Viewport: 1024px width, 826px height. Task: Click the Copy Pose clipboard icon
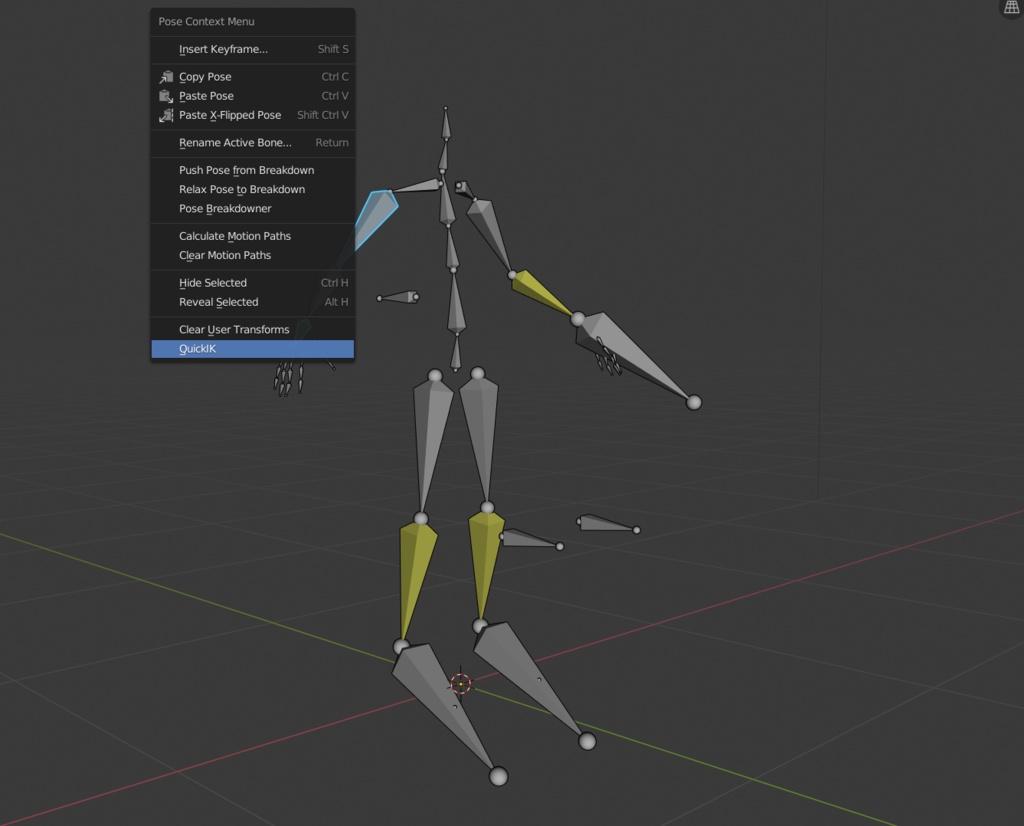(166, 76)
